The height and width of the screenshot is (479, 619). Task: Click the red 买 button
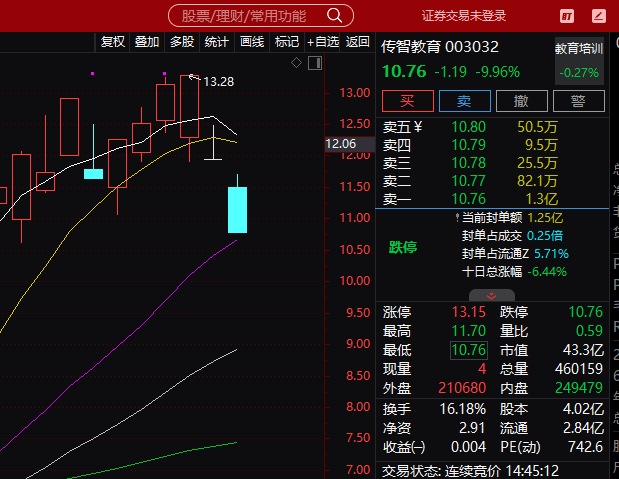click(x=408, y=101)
